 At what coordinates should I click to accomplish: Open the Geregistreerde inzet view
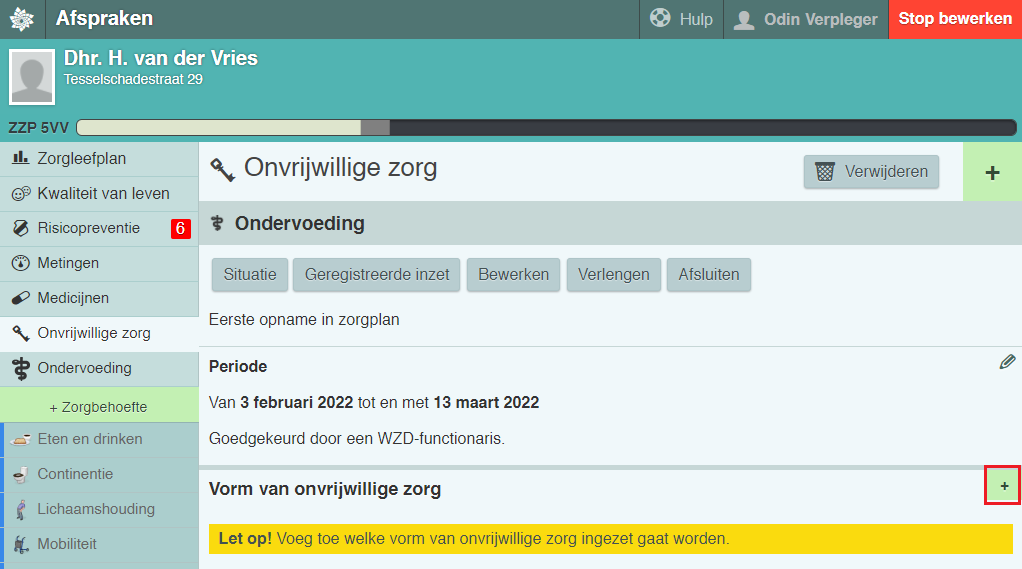coord(377,275)
